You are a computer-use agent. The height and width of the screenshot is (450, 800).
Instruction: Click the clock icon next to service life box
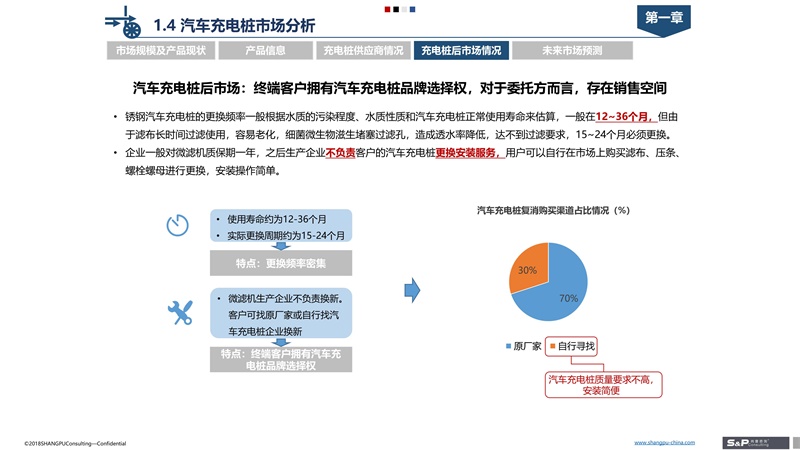[x=177, y=225]
